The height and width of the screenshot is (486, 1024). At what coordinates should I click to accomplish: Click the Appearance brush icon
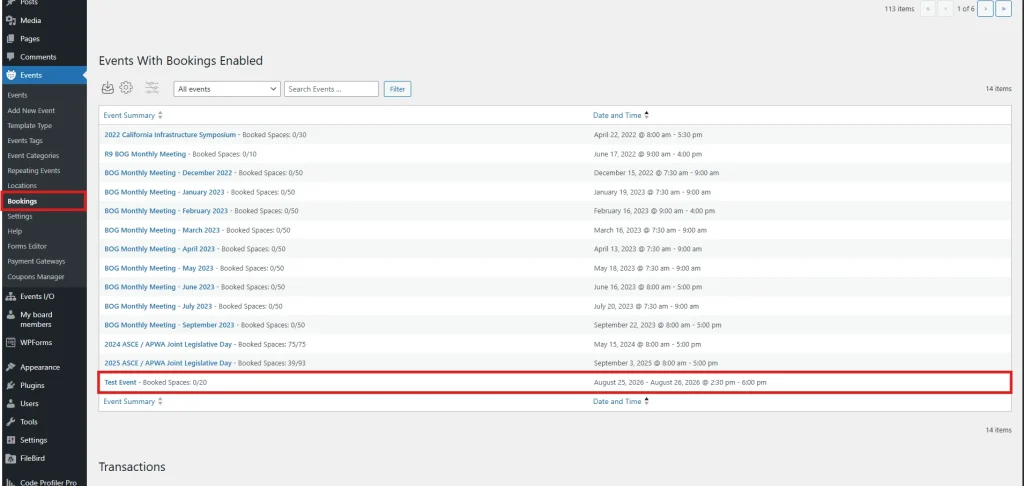(x=10, y=367)
